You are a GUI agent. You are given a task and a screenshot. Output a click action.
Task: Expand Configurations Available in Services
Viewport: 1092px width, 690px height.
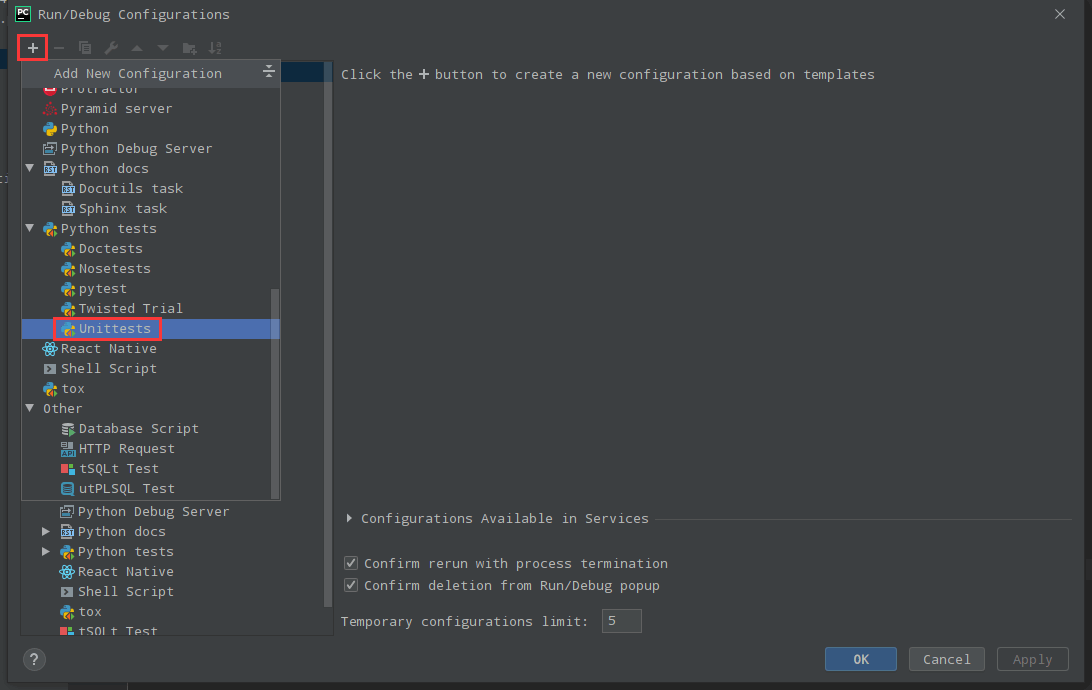[x=349, y=518]
